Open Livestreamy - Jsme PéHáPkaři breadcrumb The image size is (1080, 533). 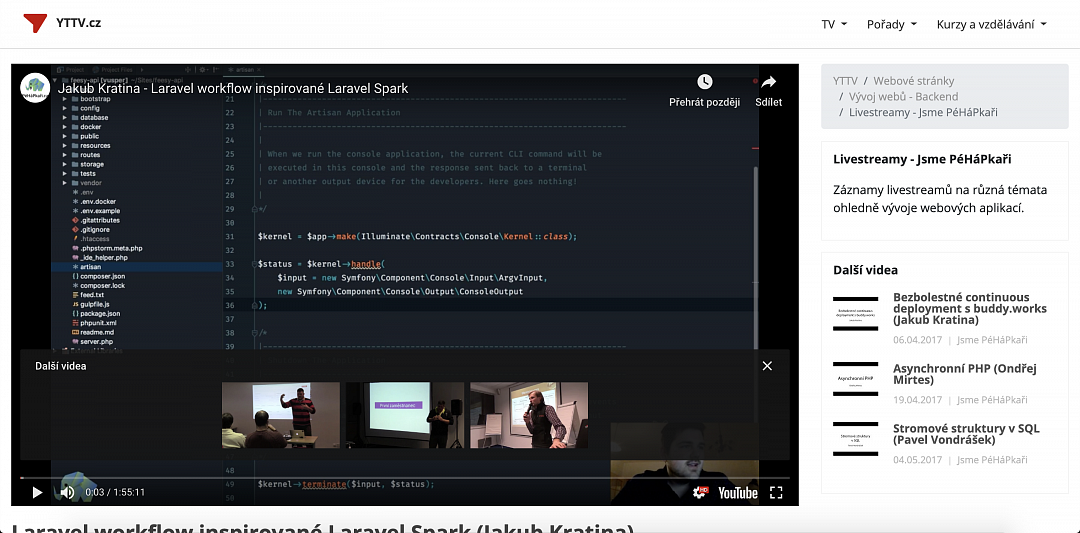point(923,112)
